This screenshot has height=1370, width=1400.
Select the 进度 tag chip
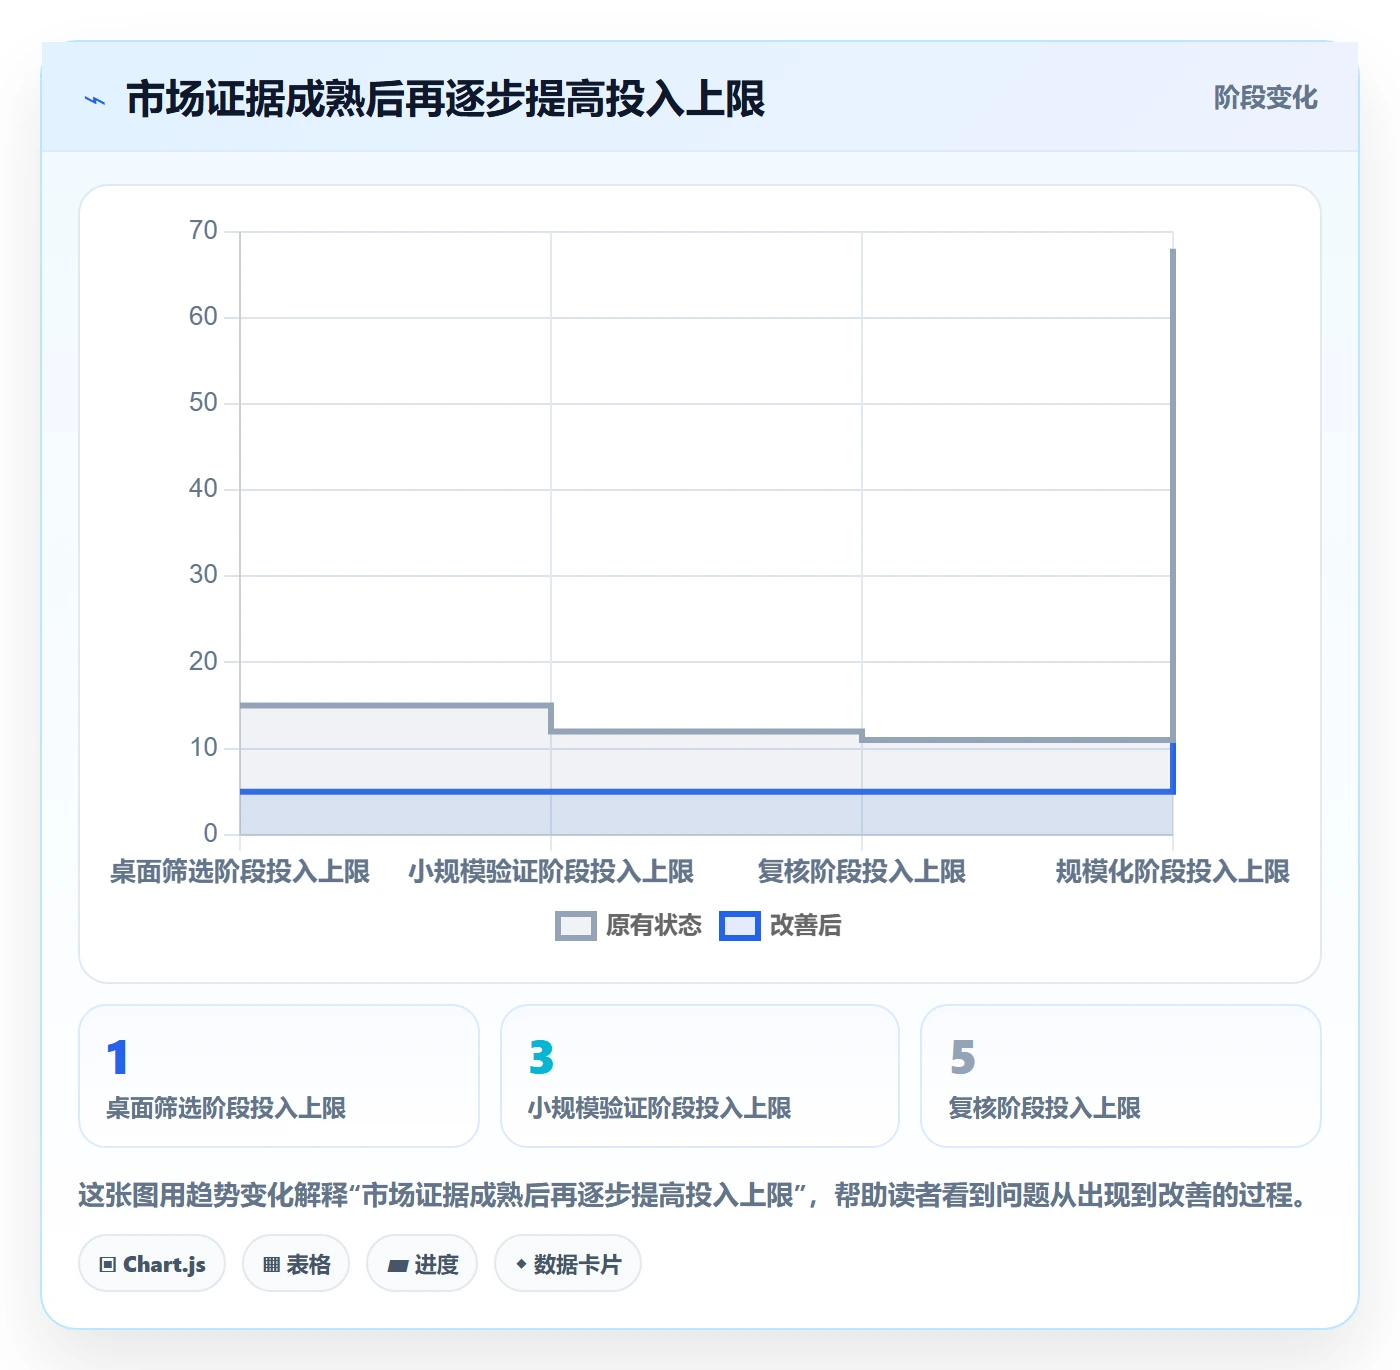pyautogui.click(x=422, y=1264)
